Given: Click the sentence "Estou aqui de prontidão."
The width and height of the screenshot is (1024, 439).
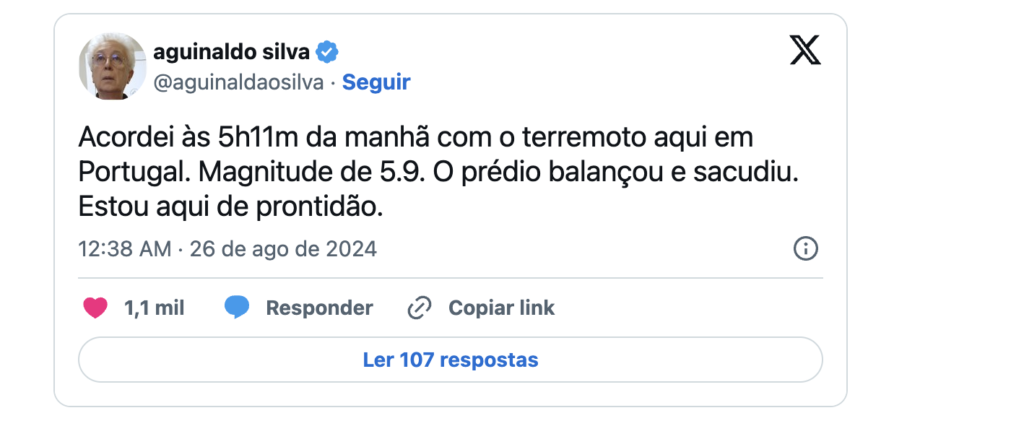Looking at the screenshot, I should click(231, 208).
